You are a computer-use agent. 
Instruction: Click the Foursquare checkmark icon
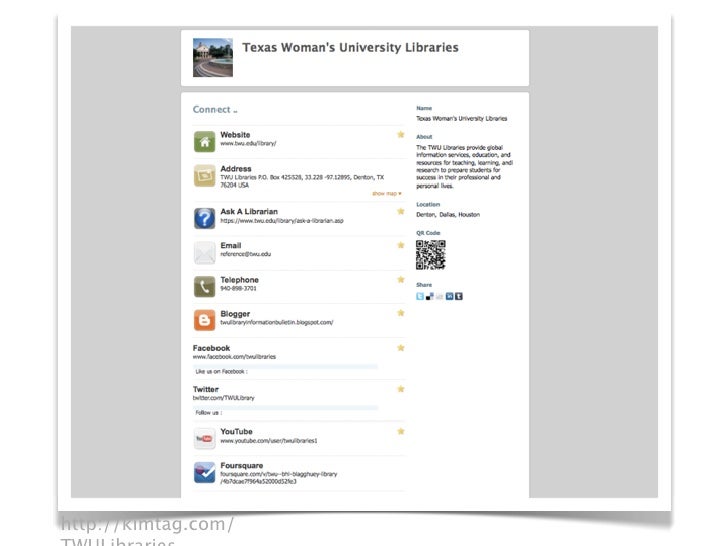(x=204, y=472)
